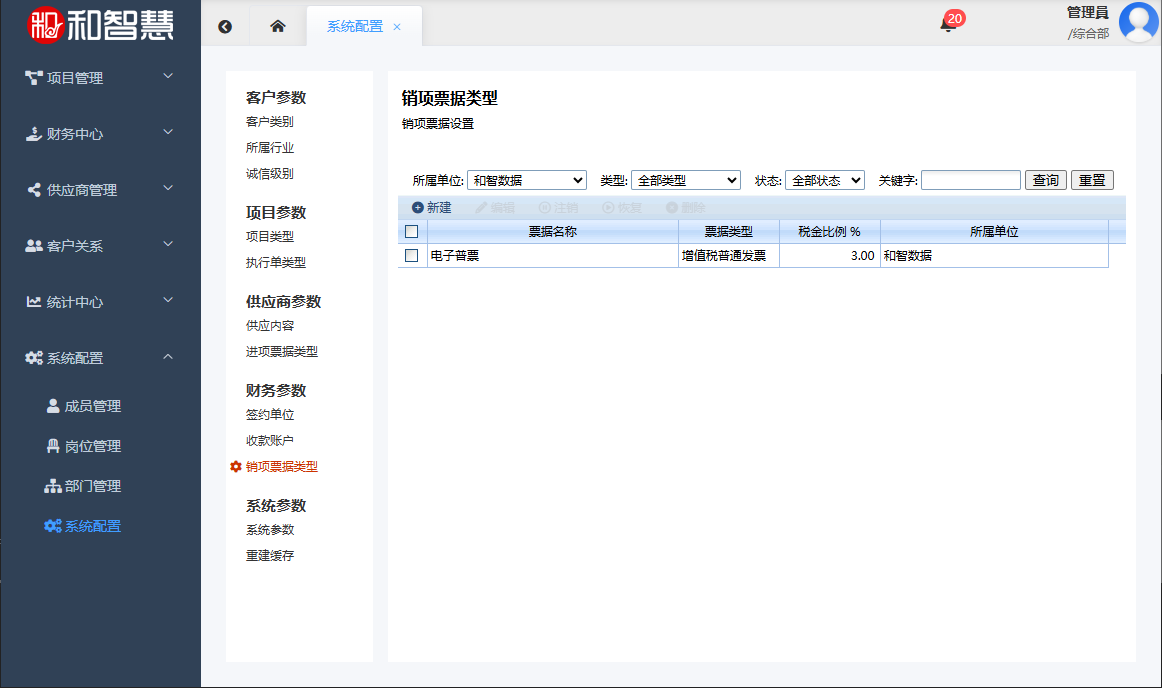Click the 注销 toolbar icon
The height and width of the screenshot is (688, 1162).
(545, 208)
